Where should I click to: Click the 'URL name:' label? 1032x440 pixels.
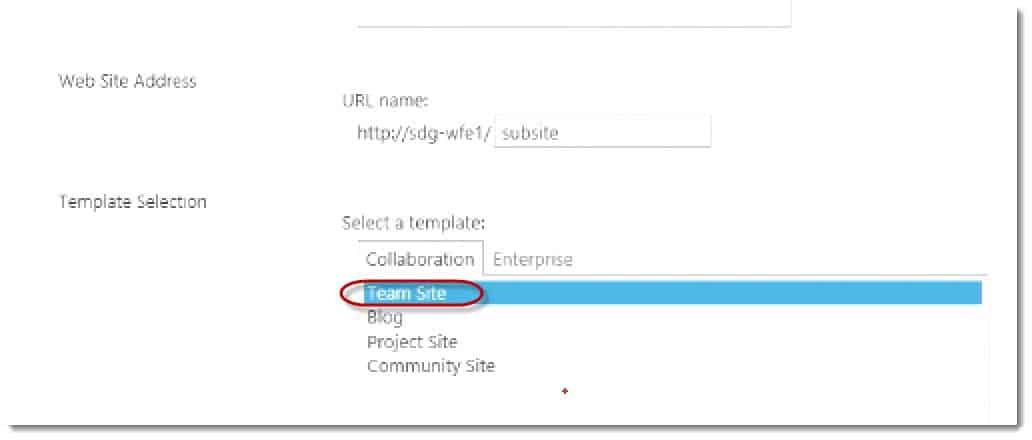pos(385,101)
